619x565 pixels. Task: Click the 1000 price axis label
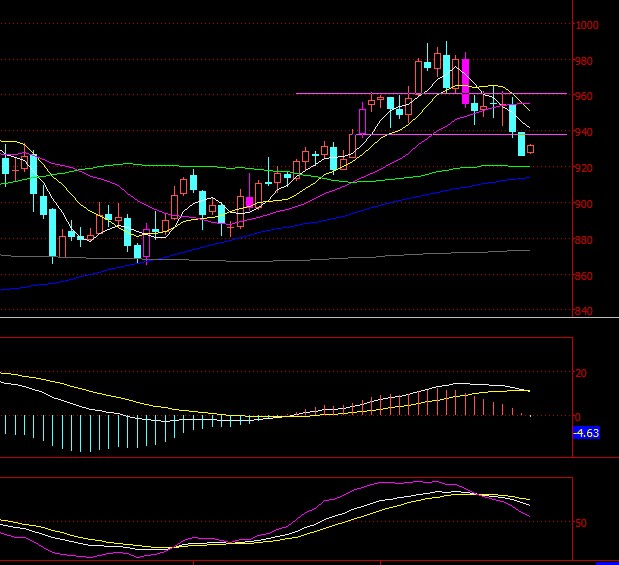pos(587,25)
